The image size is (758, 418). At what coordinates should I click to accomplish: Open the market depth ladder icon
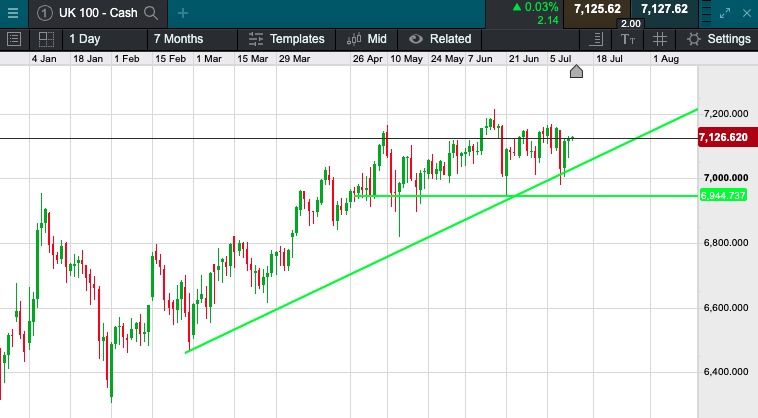click(706, 13)
